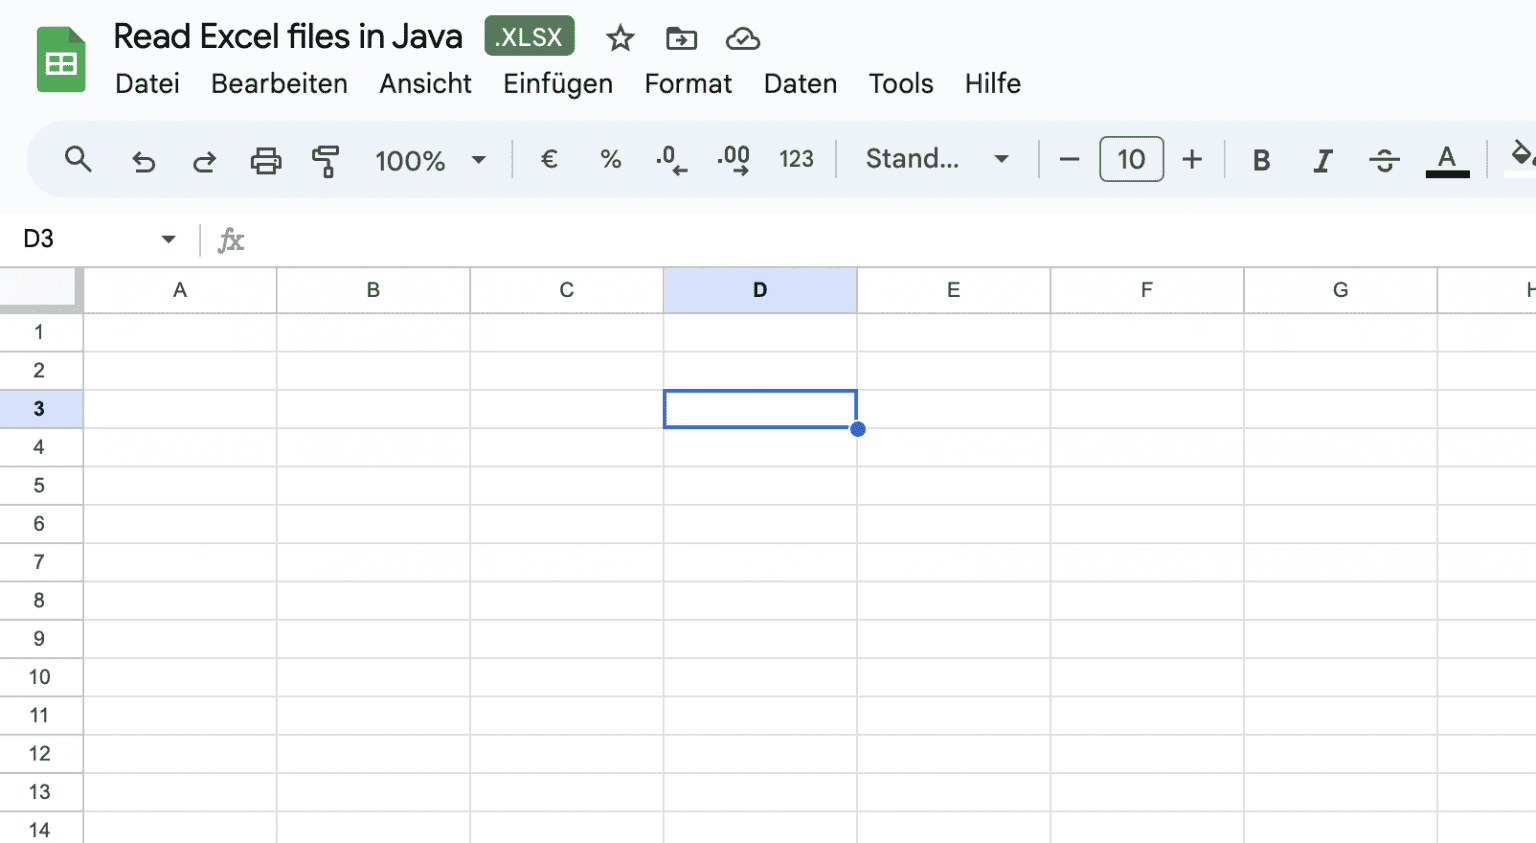Open more number formats via 123 icon
Screen dimensions: 1536x843
pos(796,159)
